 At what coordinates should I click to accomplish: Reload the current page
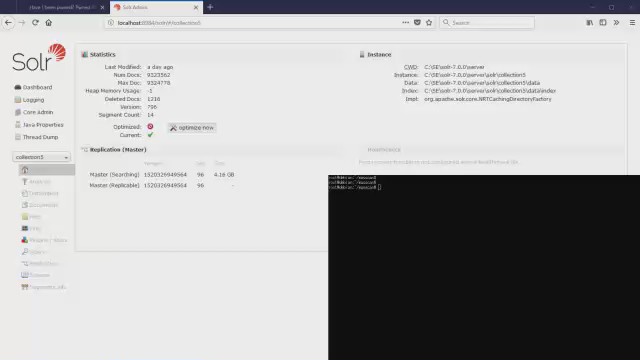point(35,23)
